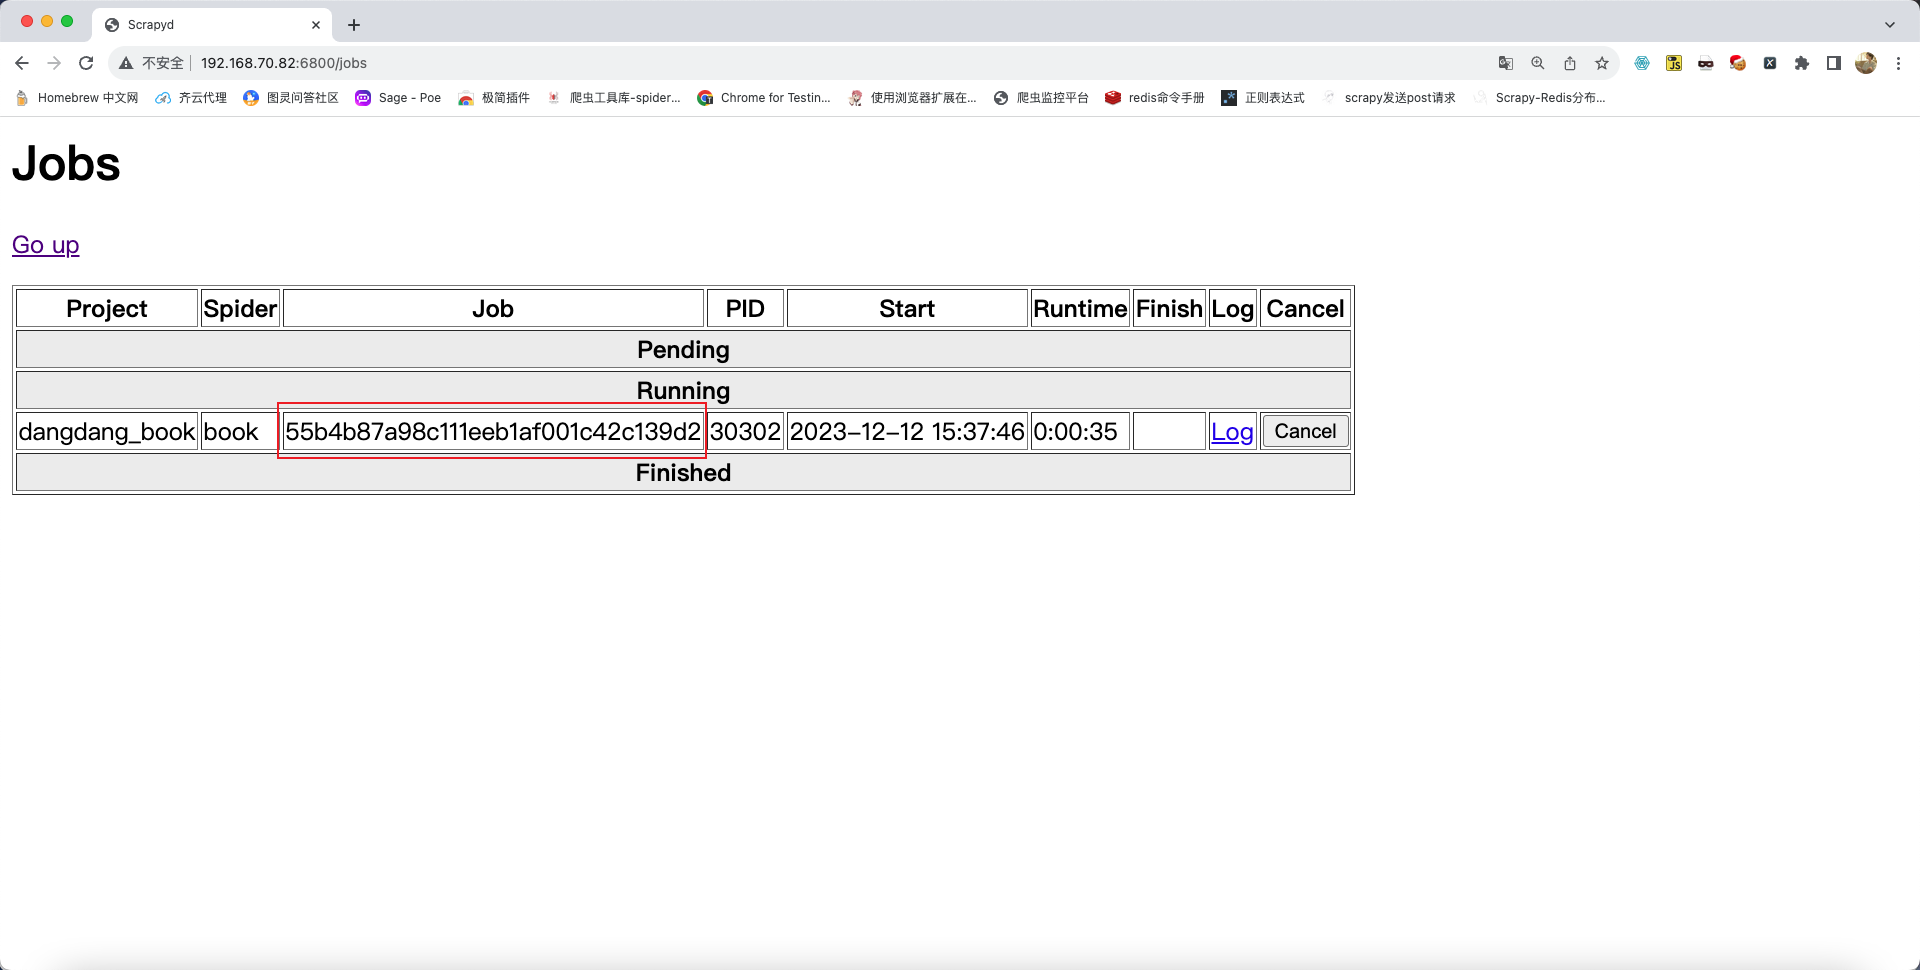Close the Scrapyd tab
The width and height of the screenshot is (1920, 970).
pos(316,25)
